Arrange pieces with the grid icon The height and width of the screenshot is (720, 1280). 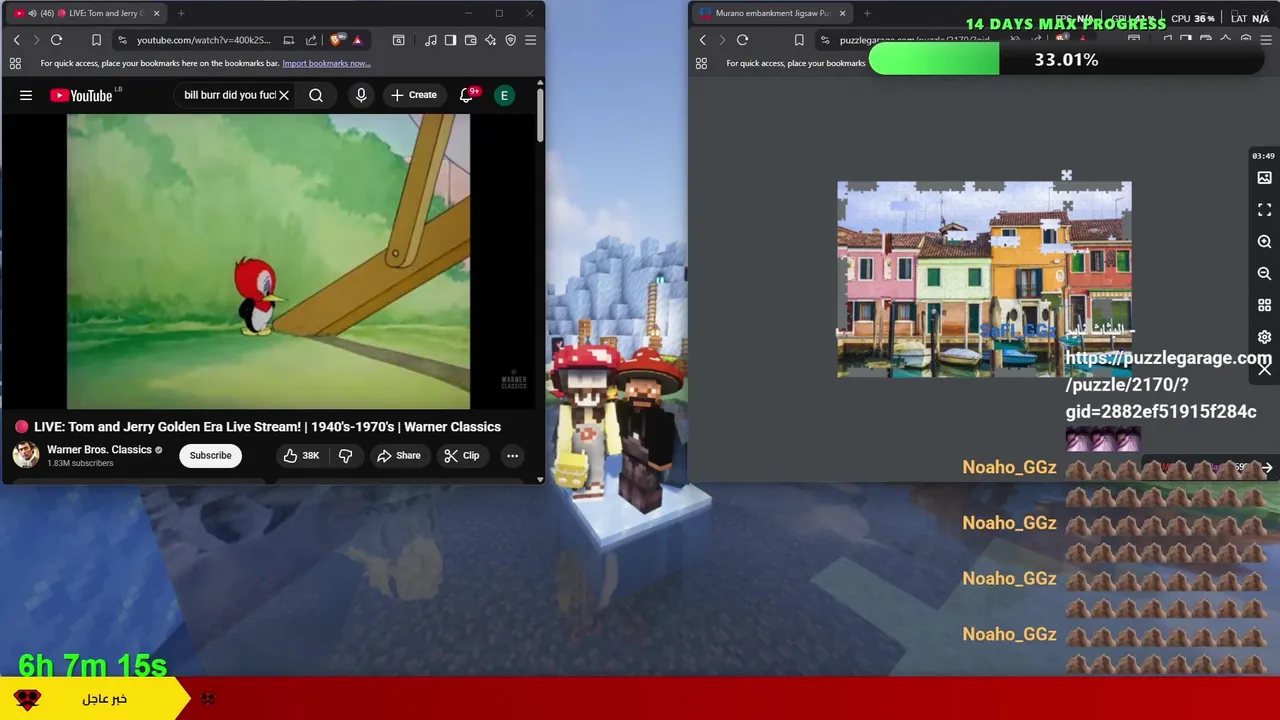coord(1264,305)
